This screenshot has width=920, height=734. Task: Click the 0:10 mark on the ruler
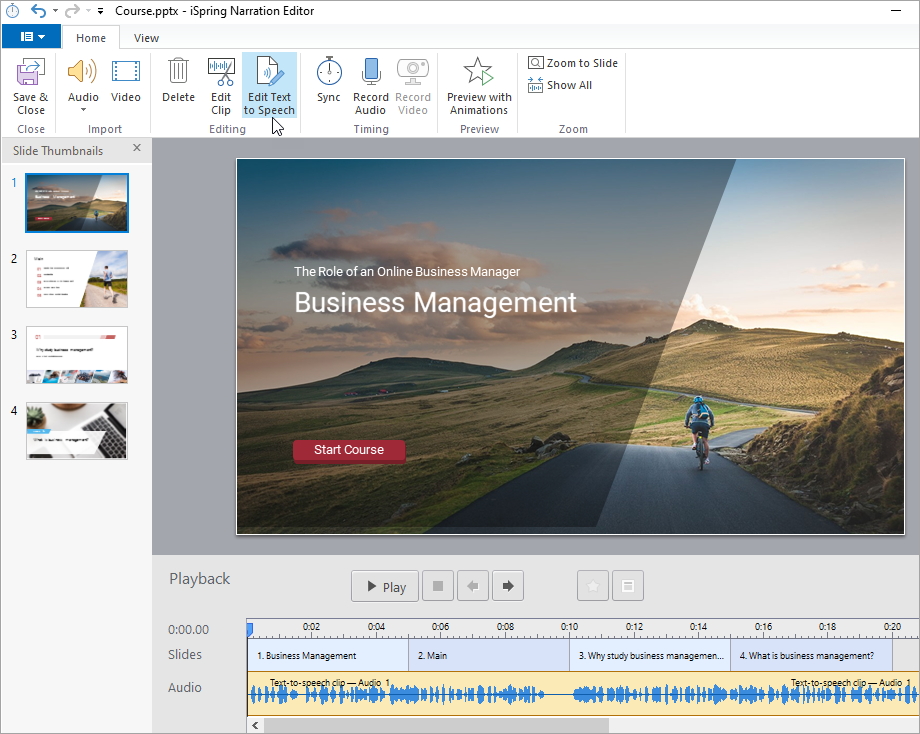click(x=569, y=627)
